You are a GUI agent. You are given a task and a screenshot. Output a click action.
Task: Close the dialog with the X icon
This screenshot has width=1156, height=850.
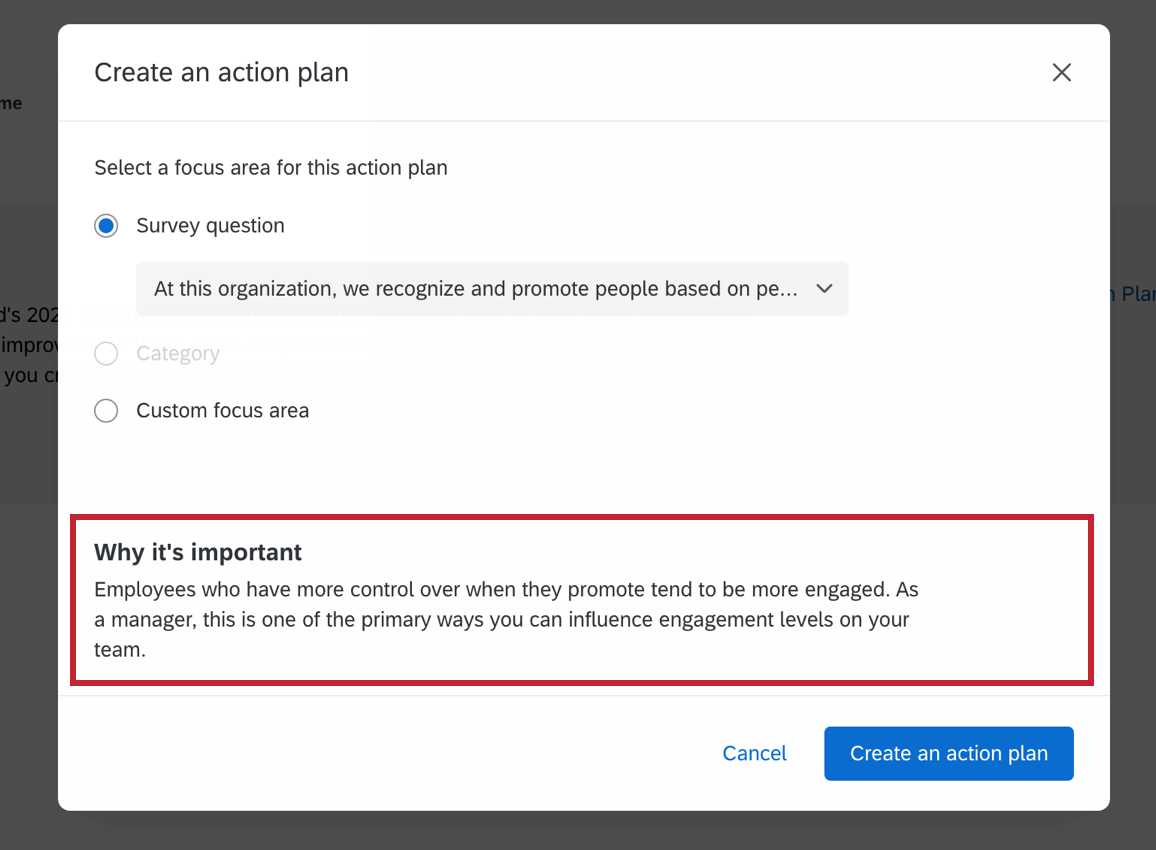(x=1061, y=72)
